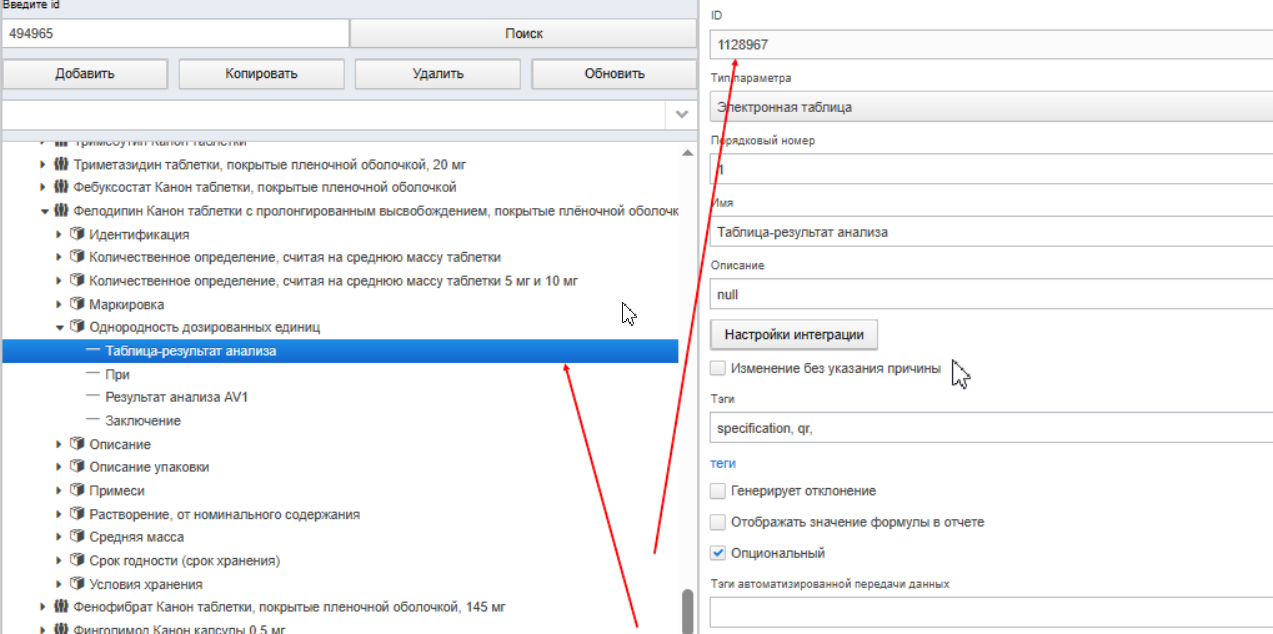This screenshot has width=1273, height=634.
Task: Open the filter combo box arrow above the tree
Action: click(x=683, y=114)
